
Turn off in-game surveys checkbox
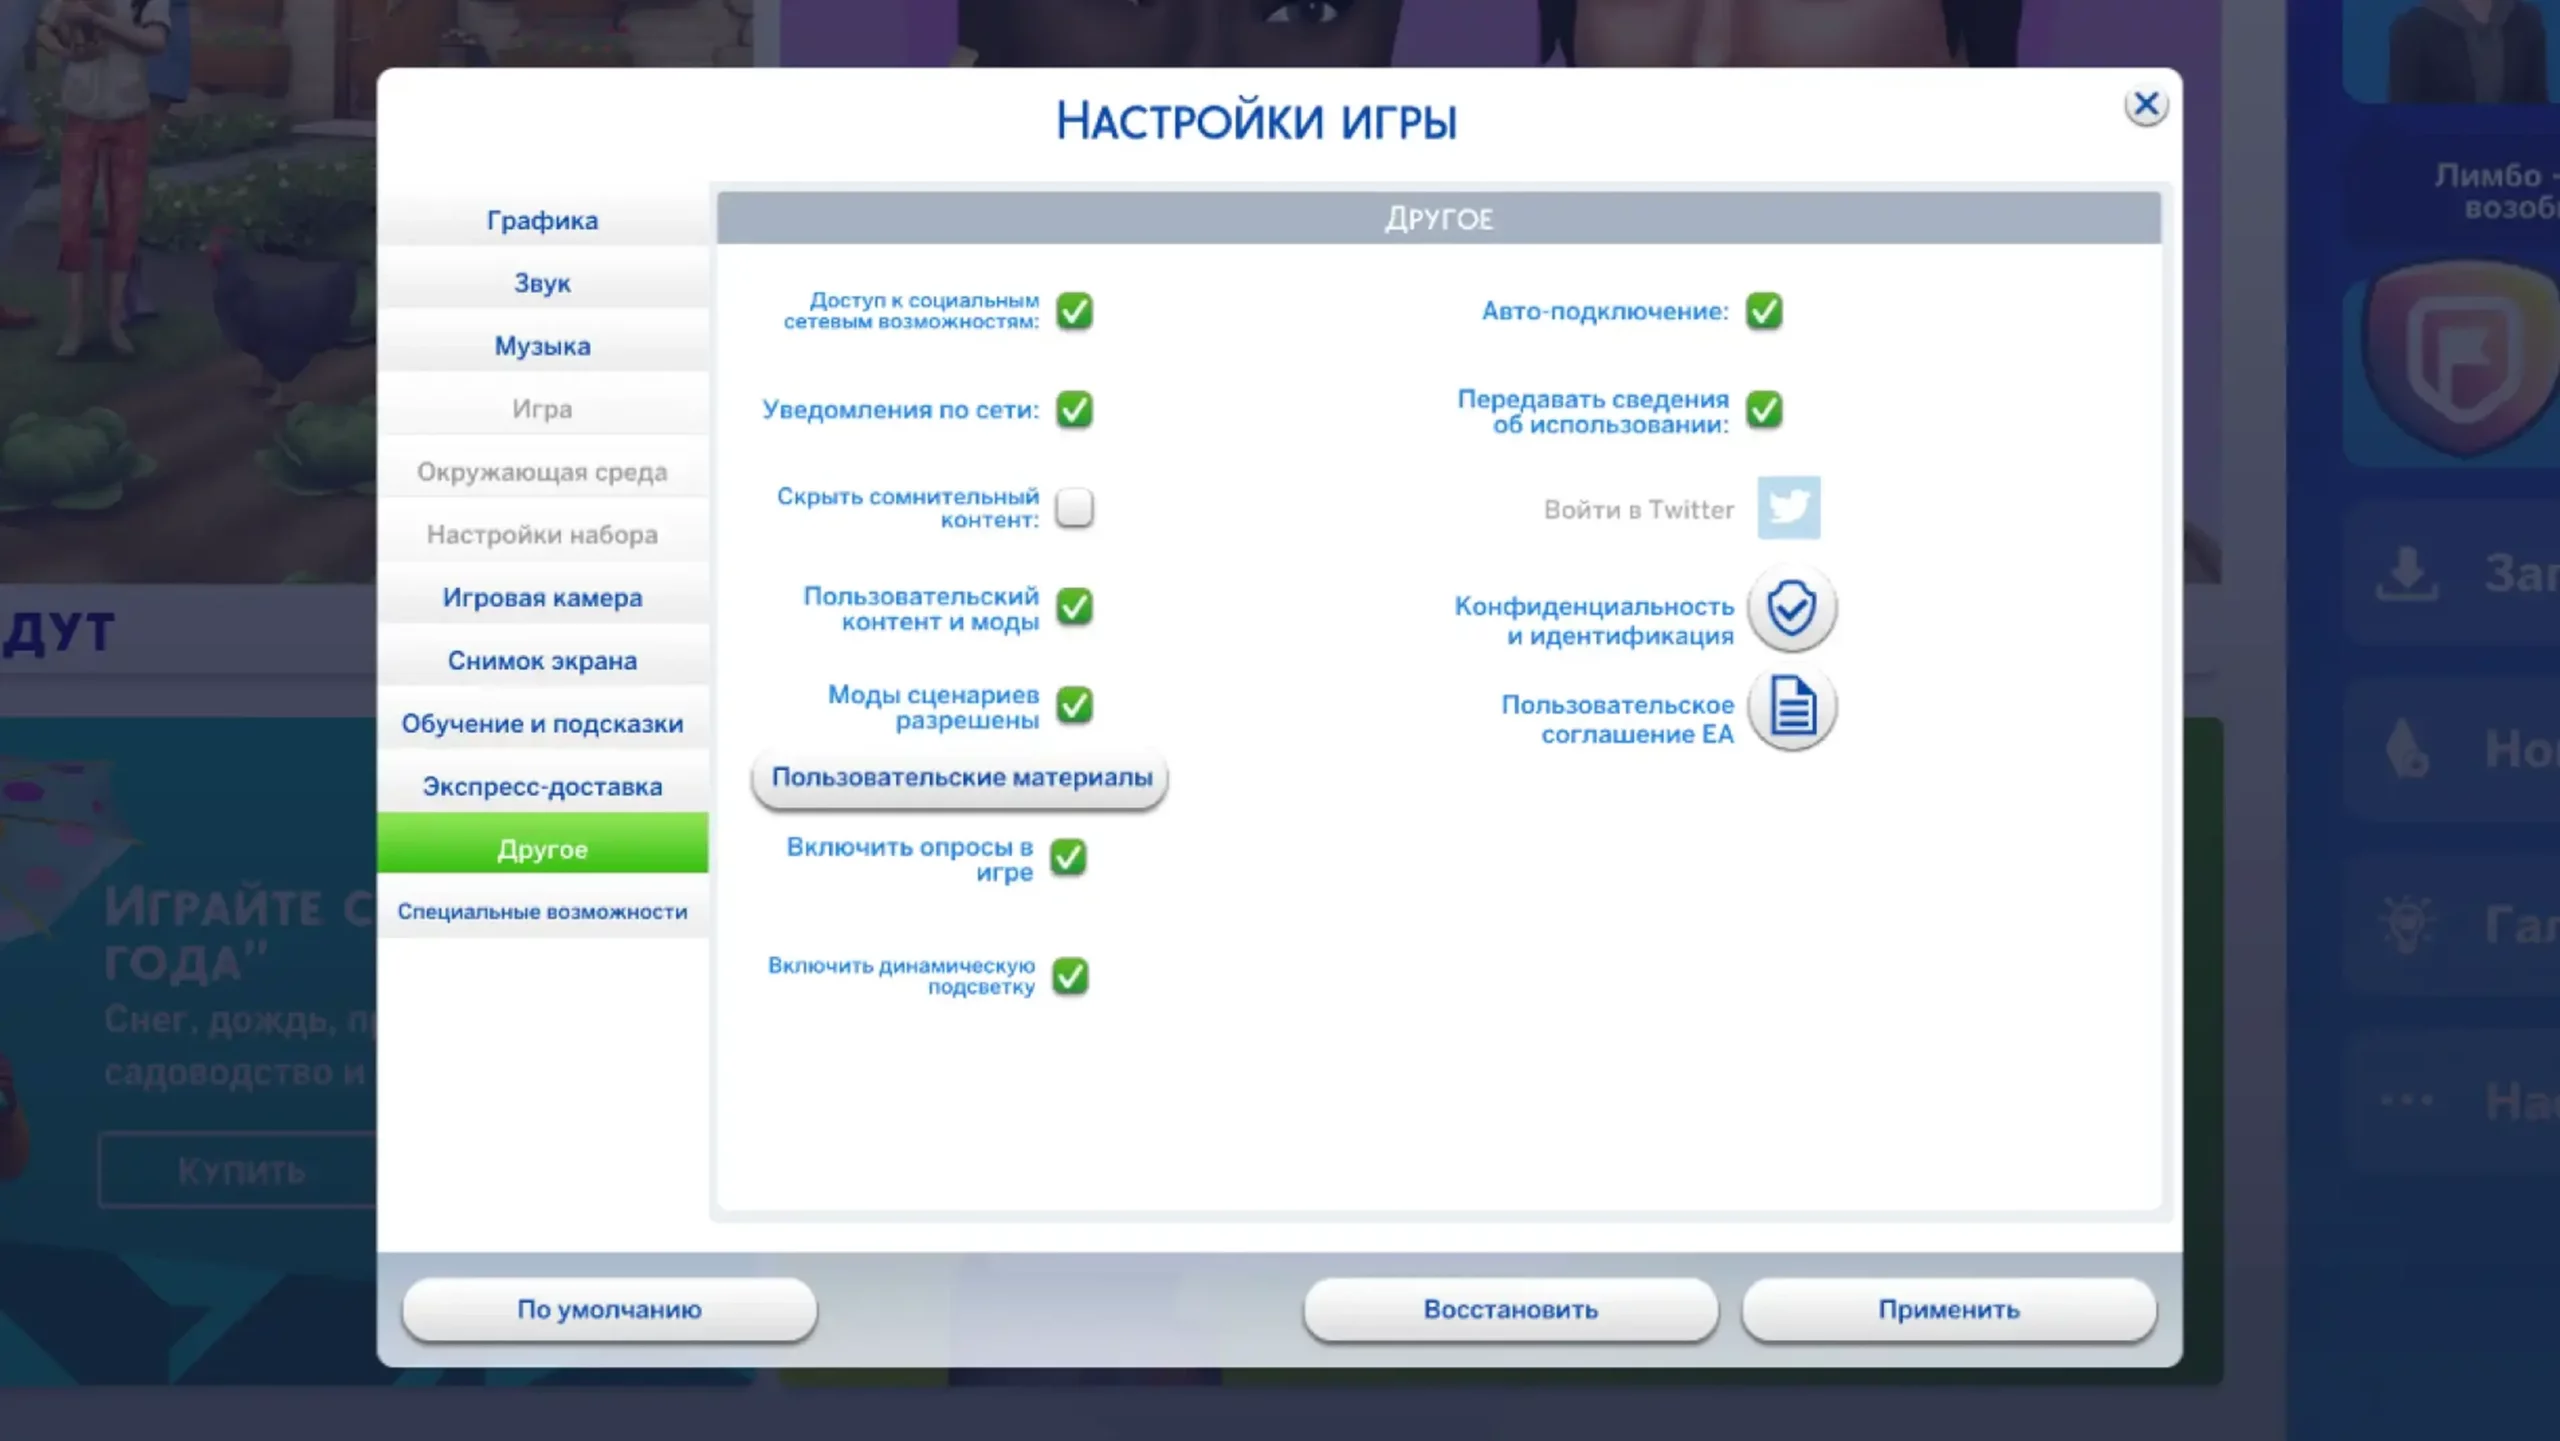(1069, 858)
